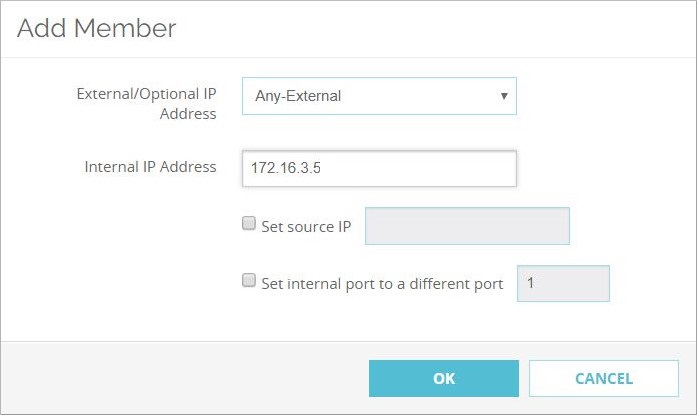Click the empty right end of Internal IP field
The height and width of the screenshot is (415, 697).
tap(480, 169)
